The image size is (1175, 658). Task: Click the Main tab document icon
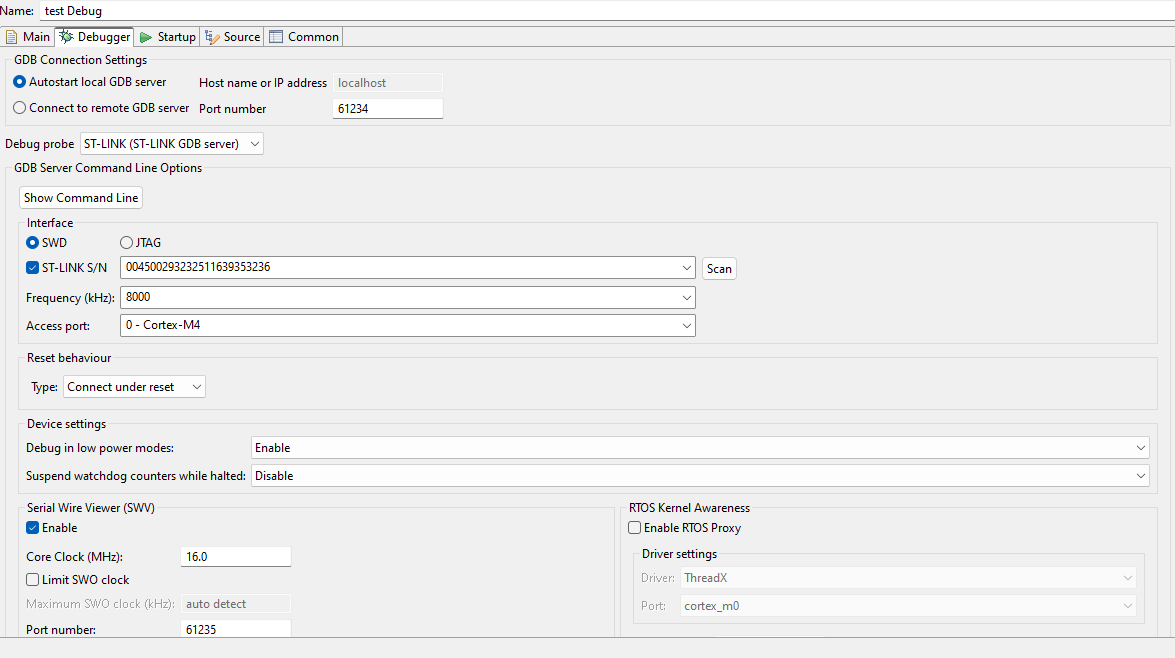(x=12, y=37)
